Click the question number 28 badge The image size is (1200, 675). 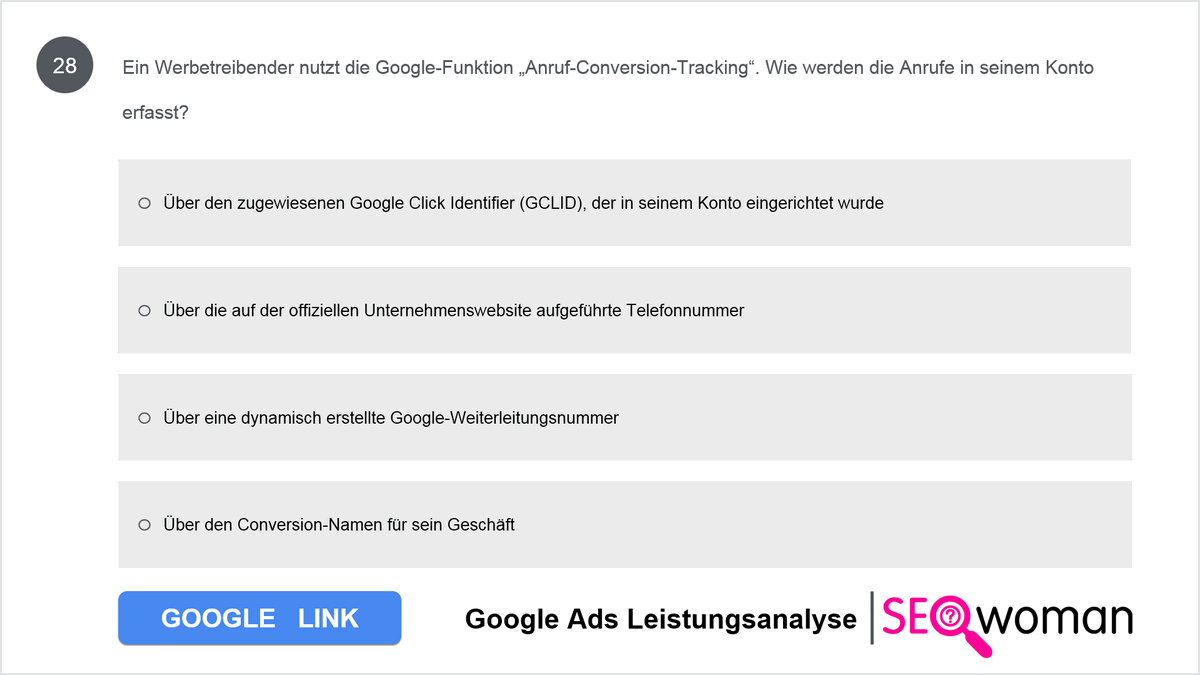65,67
